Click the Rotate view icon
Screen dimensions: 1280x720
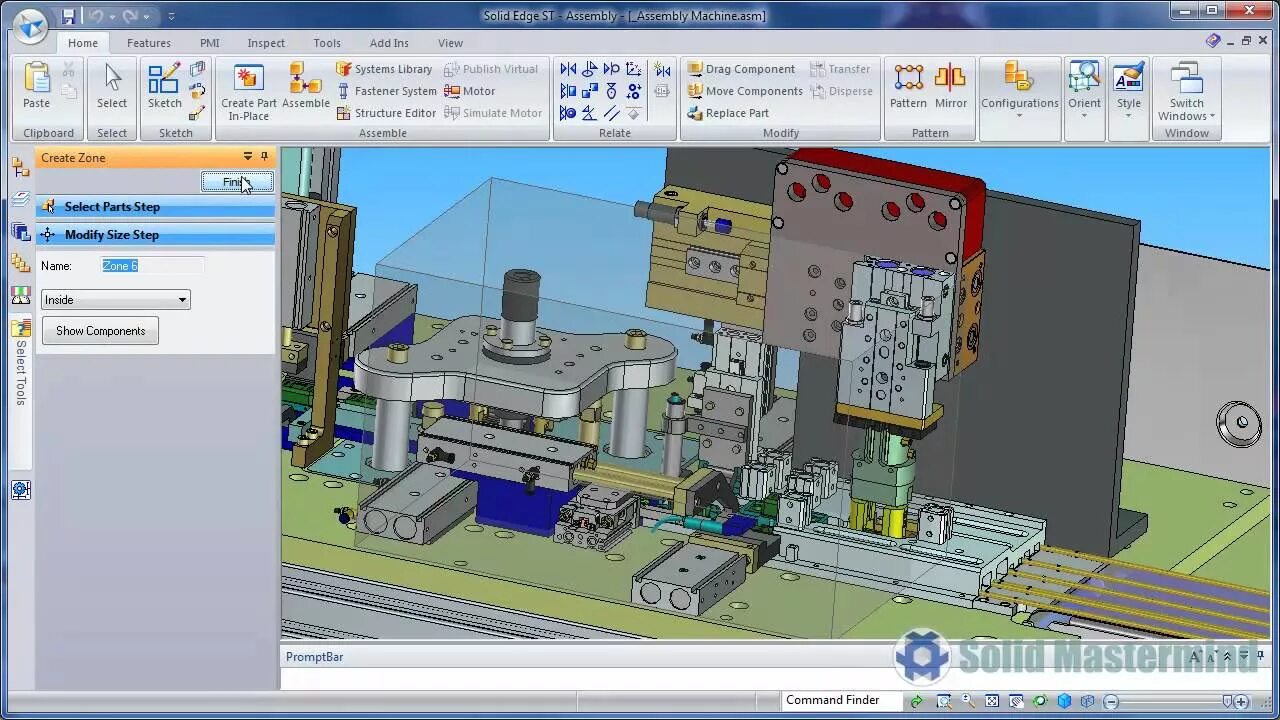pyautogui.click(x=1040, y=701)
